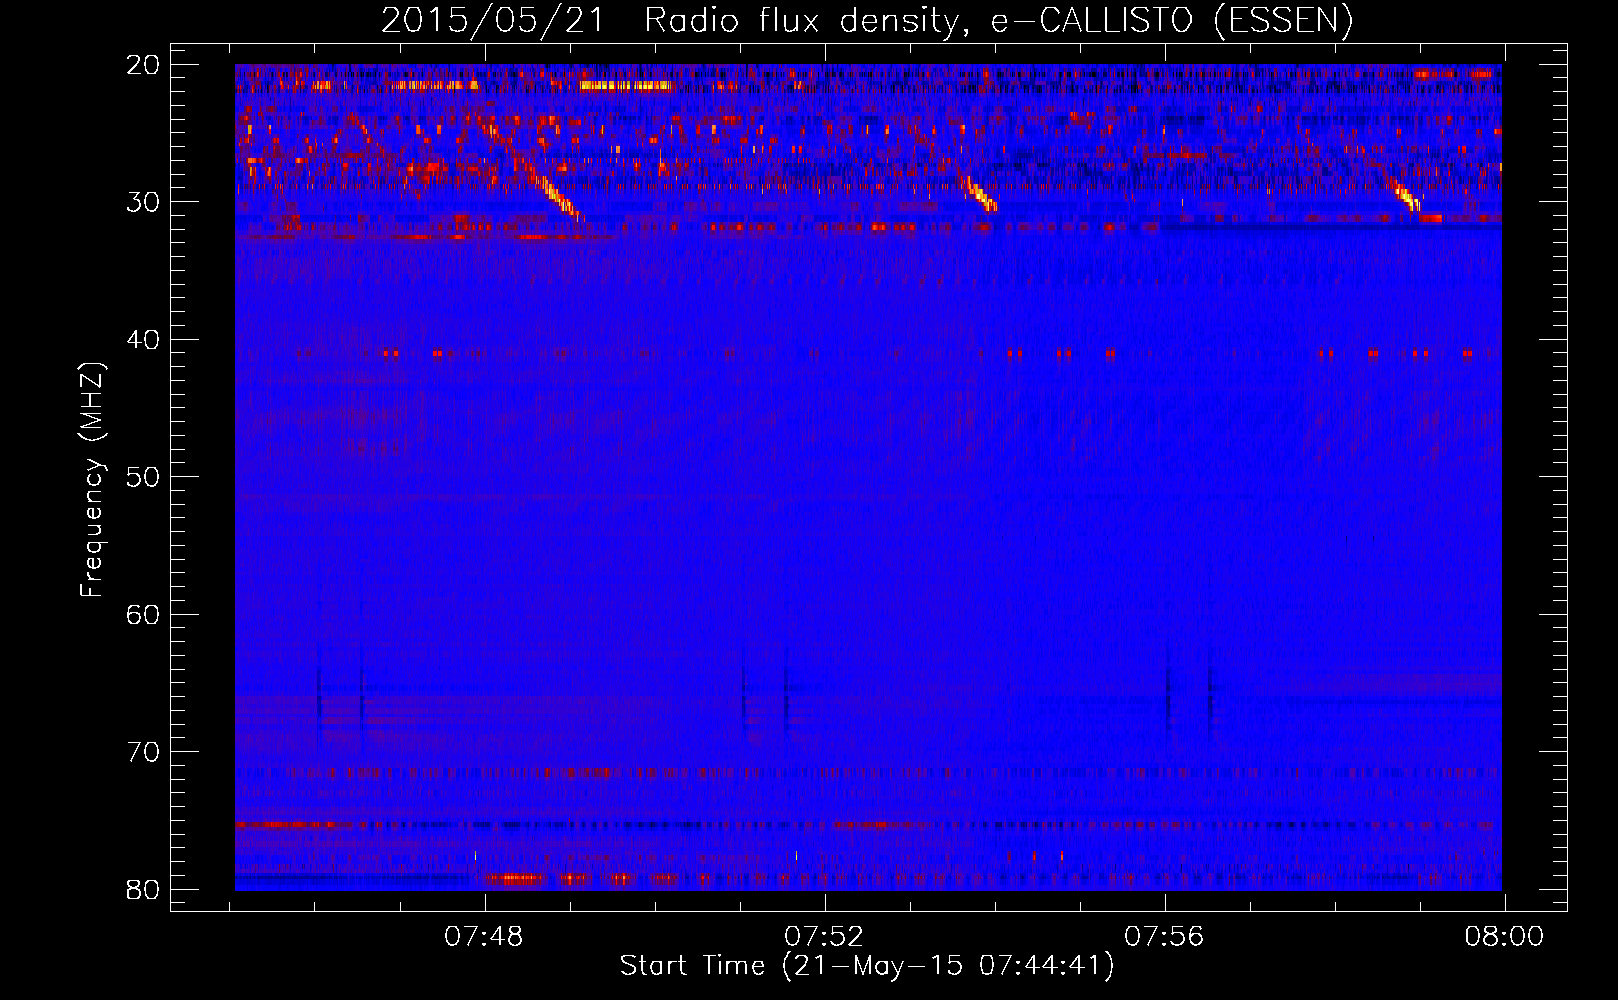Click the 80 frequency tick label
This screenshot has height=1000, width=1618.
143,889
